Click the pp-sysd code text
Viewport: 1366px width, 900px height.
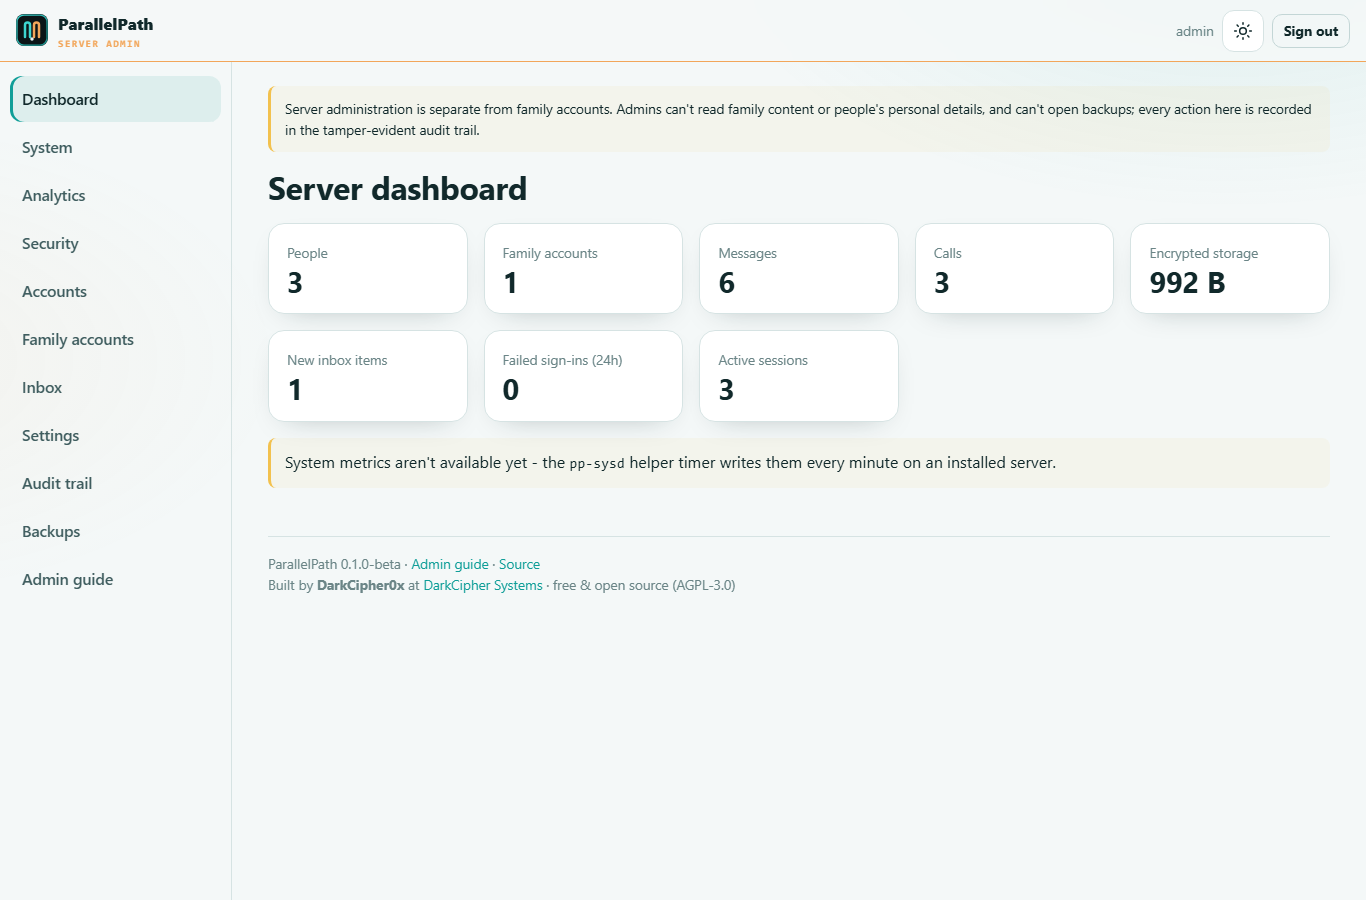coord(597,463)
